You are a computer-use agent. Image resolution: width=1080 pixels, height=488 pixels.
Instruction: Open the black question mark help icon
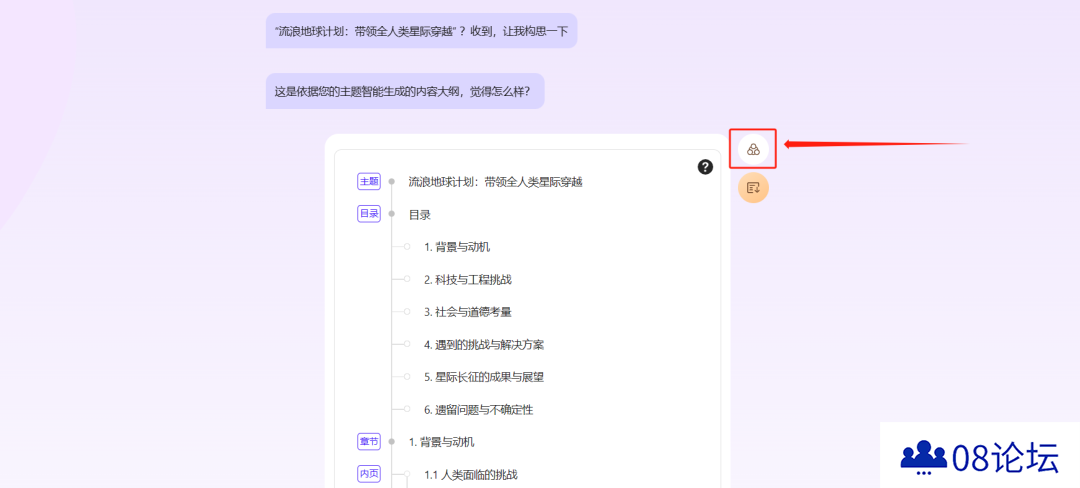(705, 167)
